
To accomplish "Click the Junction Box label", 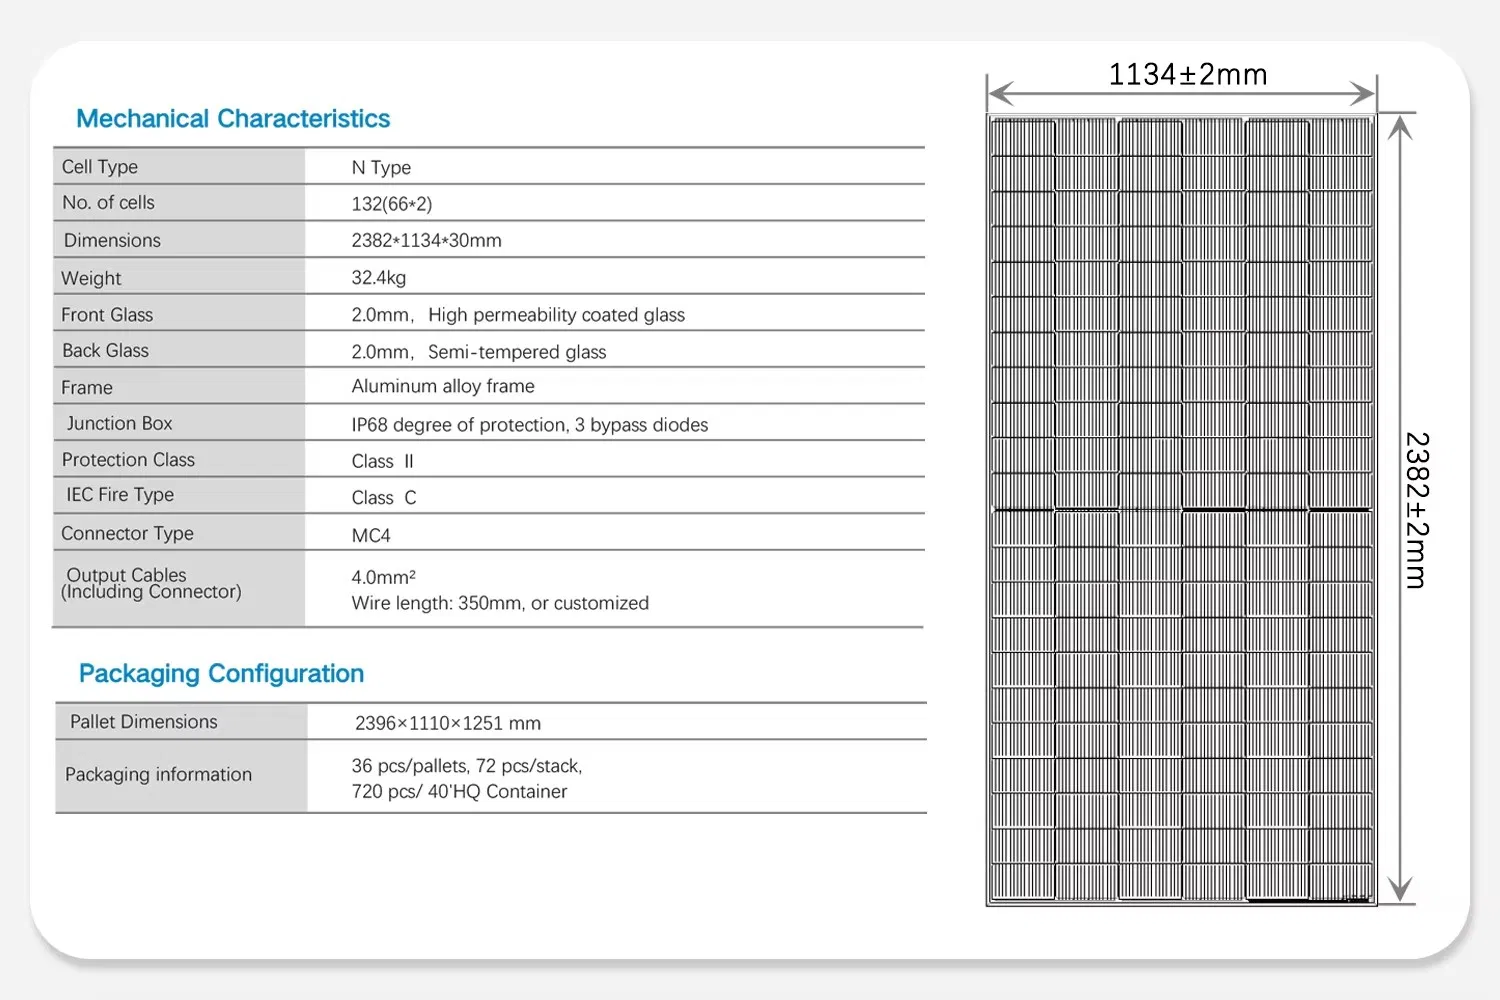I will pyautogui.click(x=118, y=423).
